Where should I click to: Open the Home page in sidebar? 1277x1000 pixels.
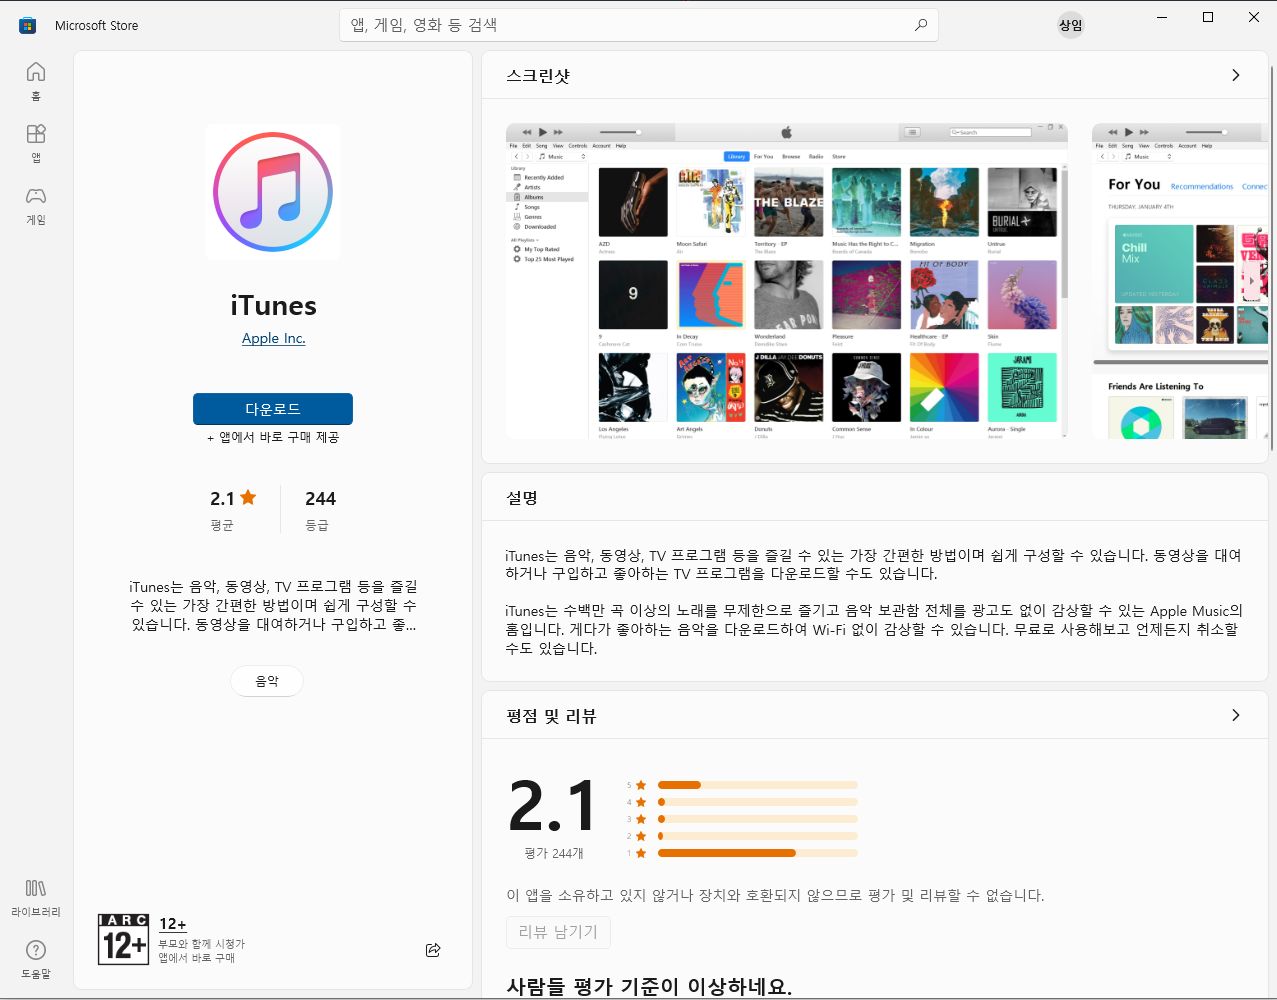click(36, 81)
